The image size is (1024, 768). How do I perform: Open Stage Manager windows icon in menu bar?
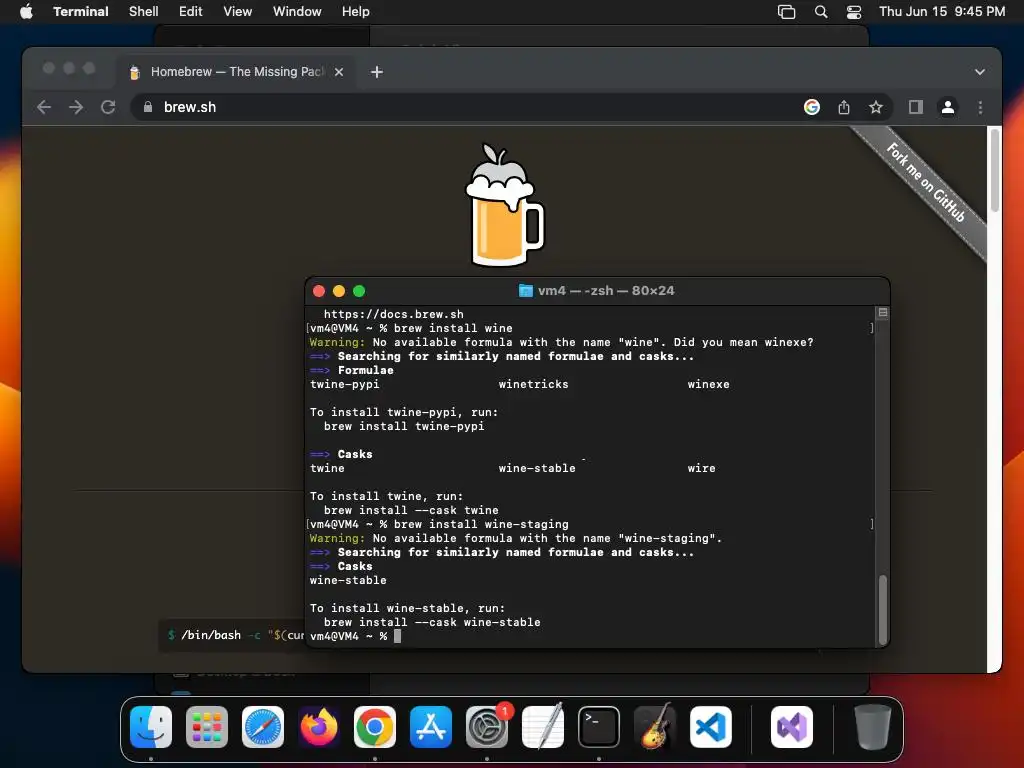(786, 12)
